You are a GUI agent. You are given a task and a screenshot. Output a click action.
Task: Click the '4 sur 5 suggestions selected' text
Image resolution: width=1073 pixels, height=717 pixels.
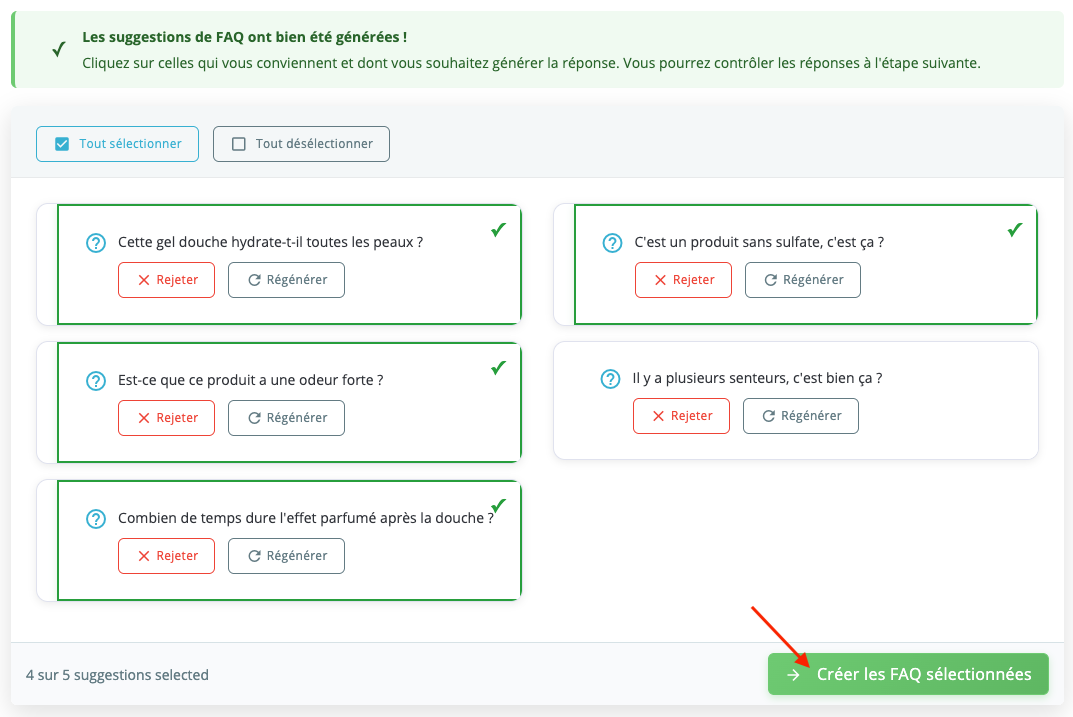(x=117, y=675)
